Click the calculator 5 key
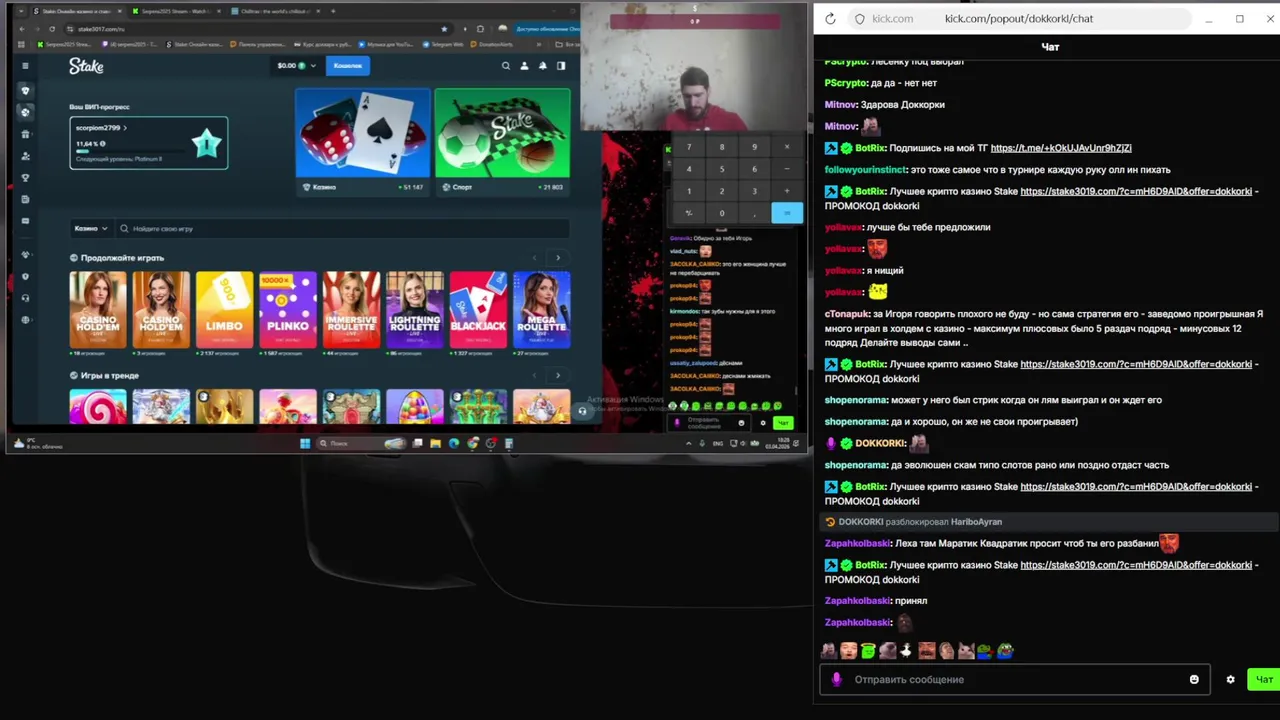The image size is (1280, 720). [721, 169]
